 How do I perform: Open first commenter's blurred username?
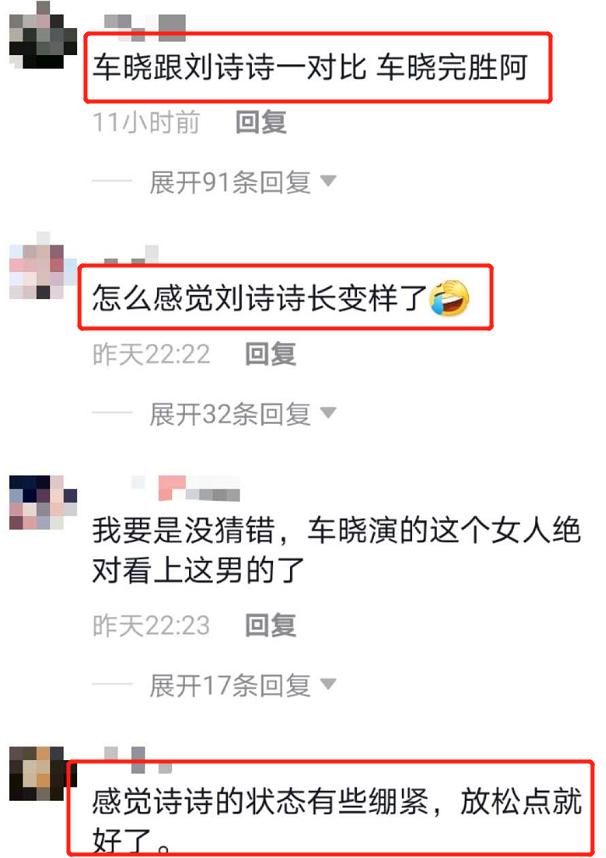coord(145,27)
